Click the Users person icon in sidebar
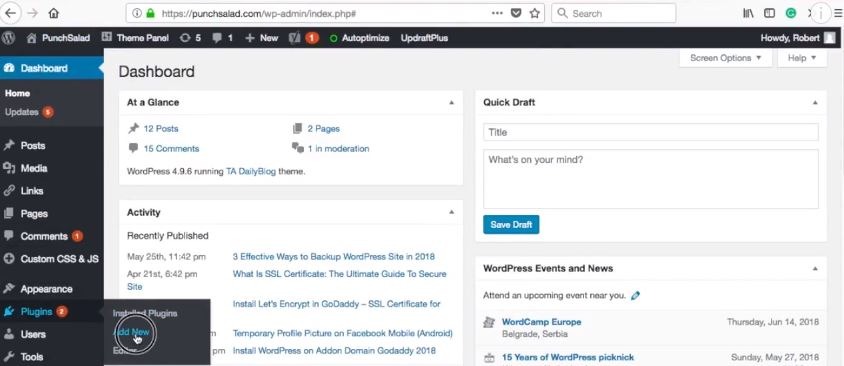This screenshot has height=366, width=844. [x=9, y=334]
